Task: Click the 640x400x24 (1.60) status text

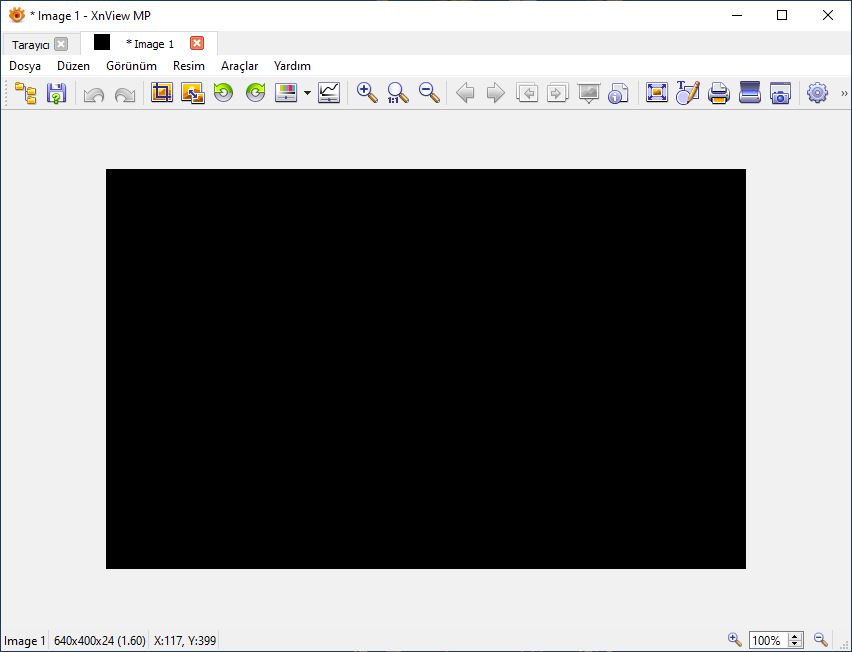Action: tap(99, 641)
